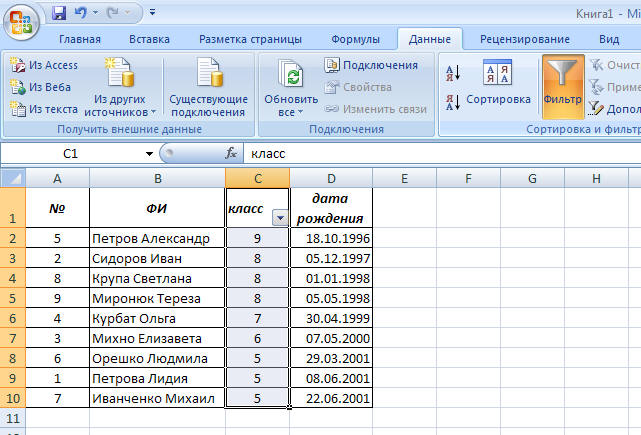641x435 pixels.
Task: Sort descending with the Я-А arrow icon
Action: [452, 102]
